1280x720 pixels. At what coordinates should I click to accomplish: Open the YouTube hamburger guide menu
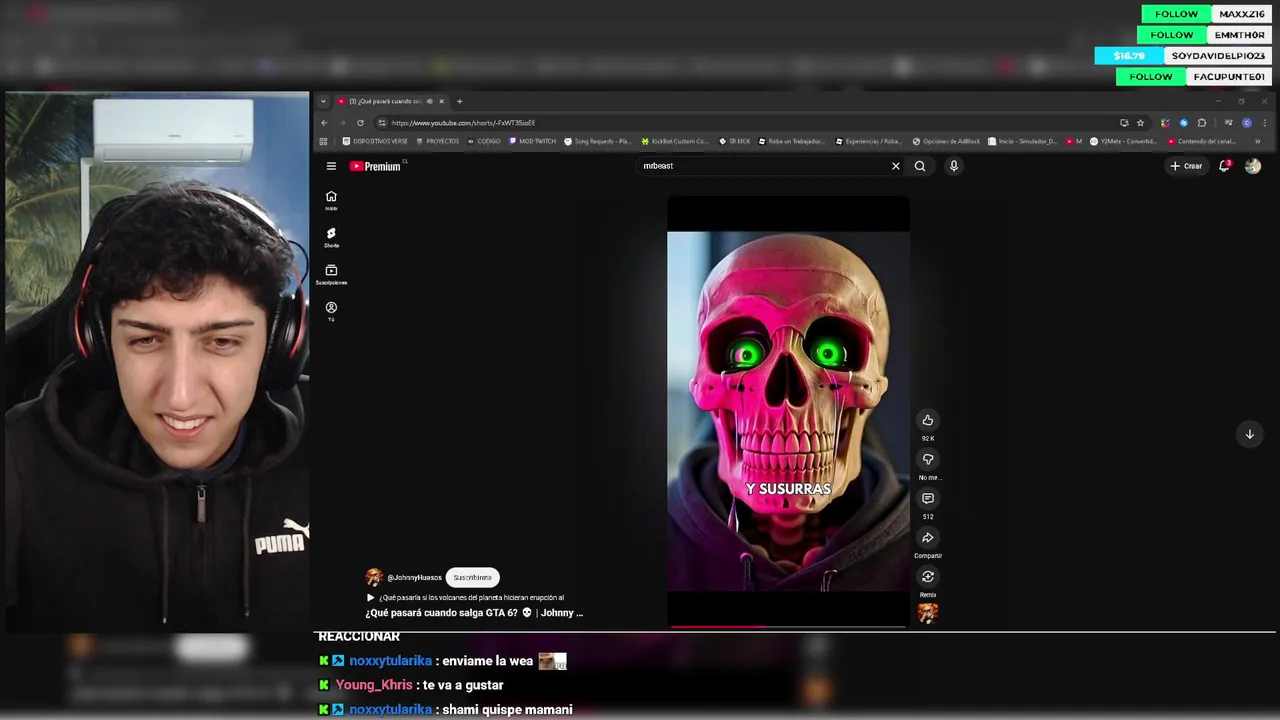point(331,166)
